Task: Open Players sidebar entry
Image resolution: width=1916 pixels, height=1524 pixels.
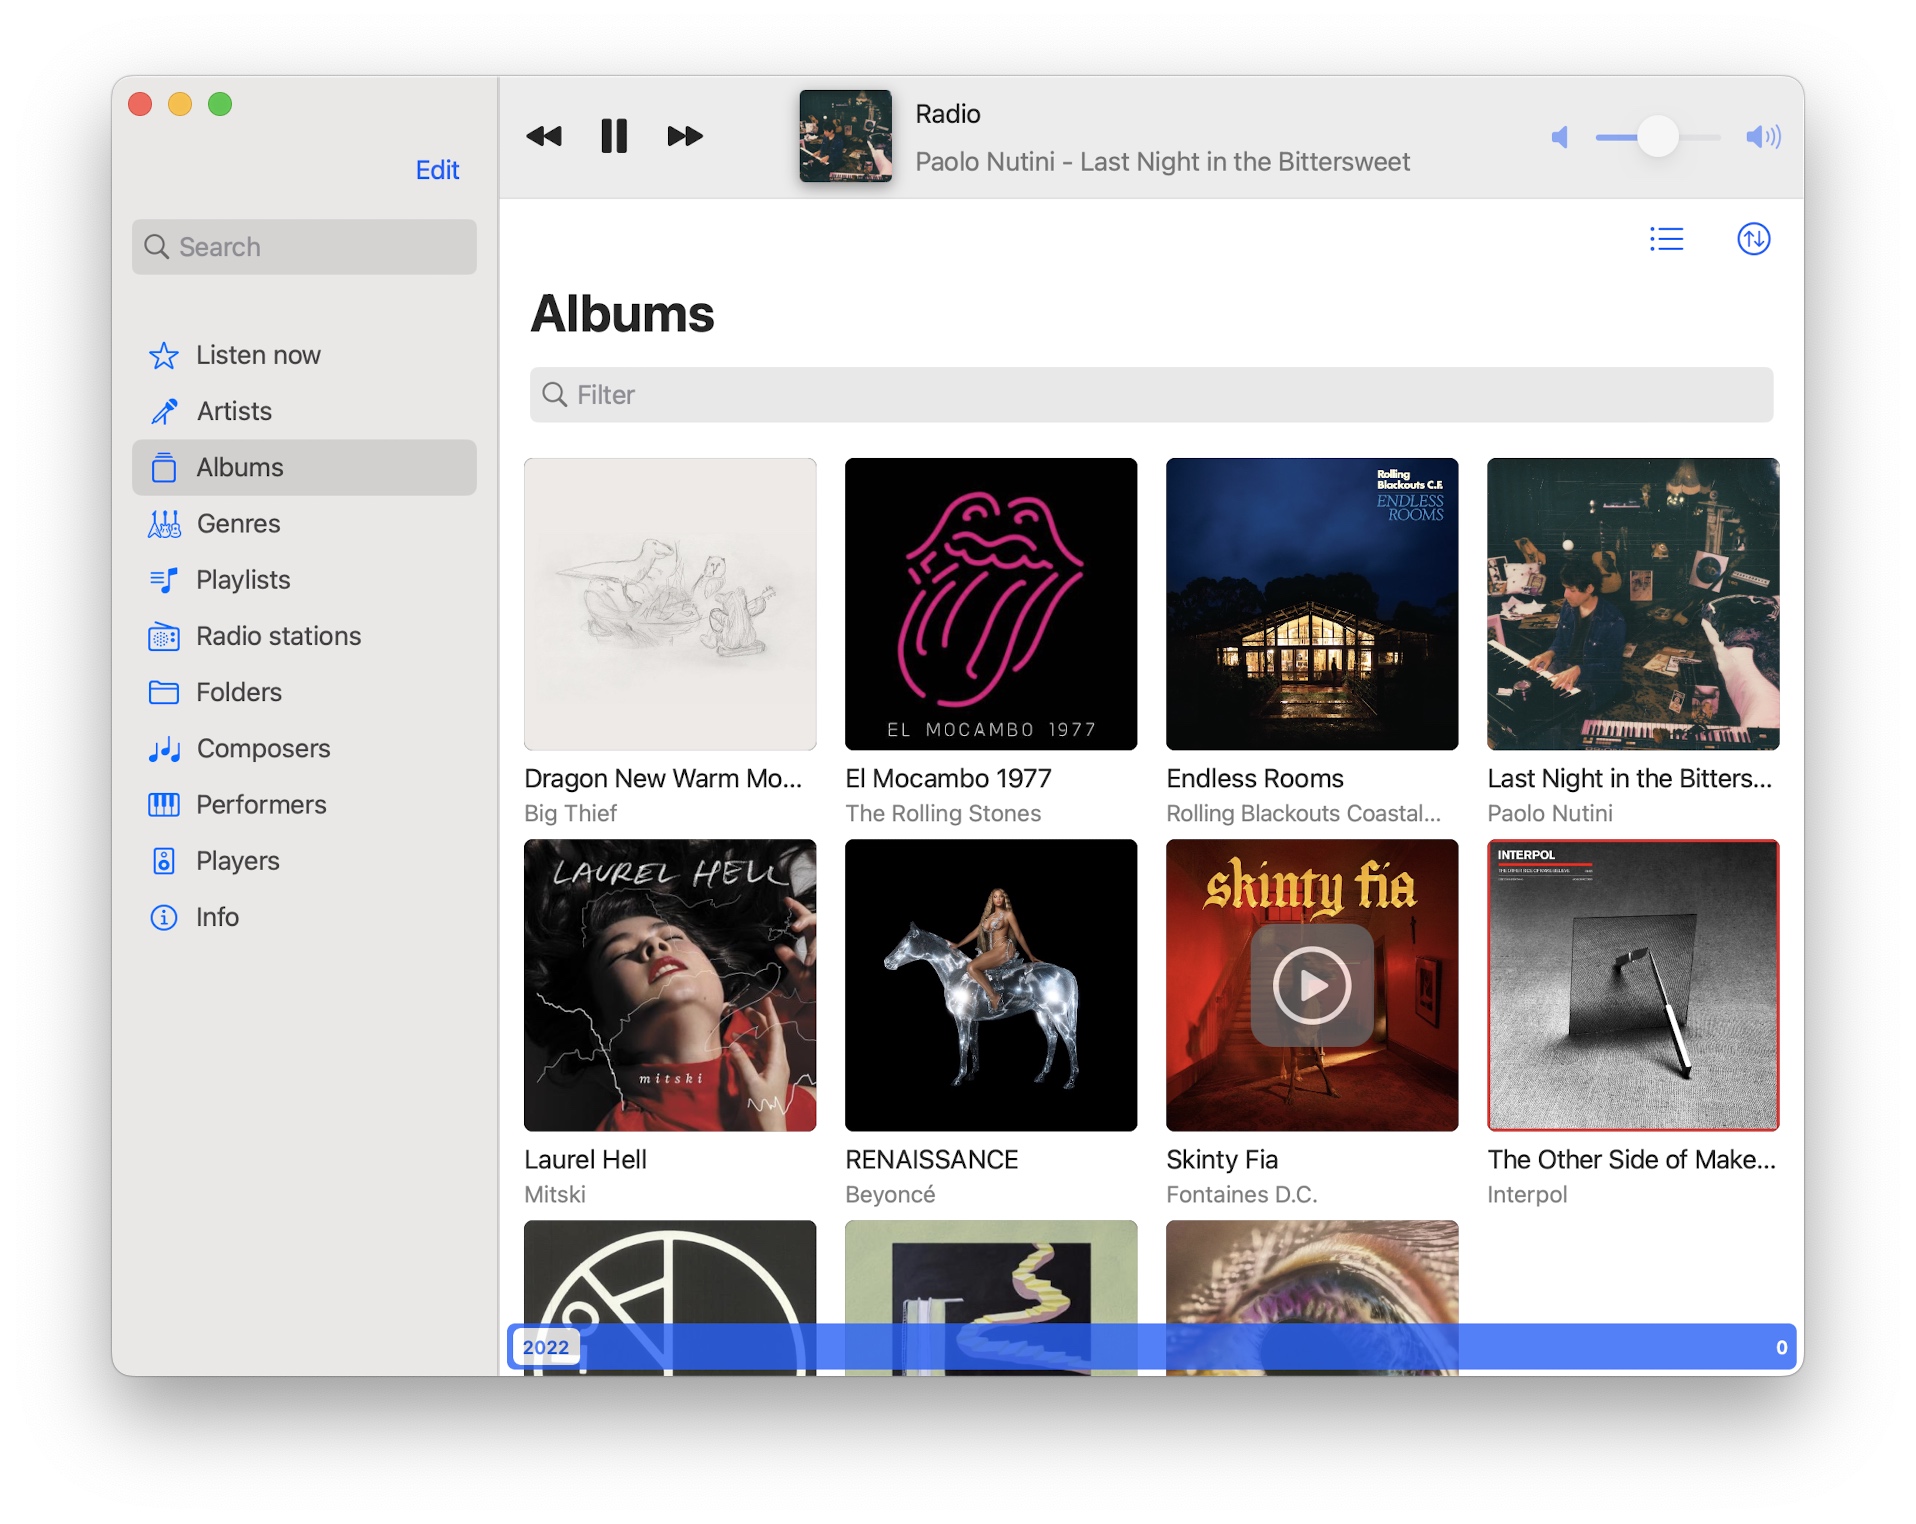Action: click(304, 861)
